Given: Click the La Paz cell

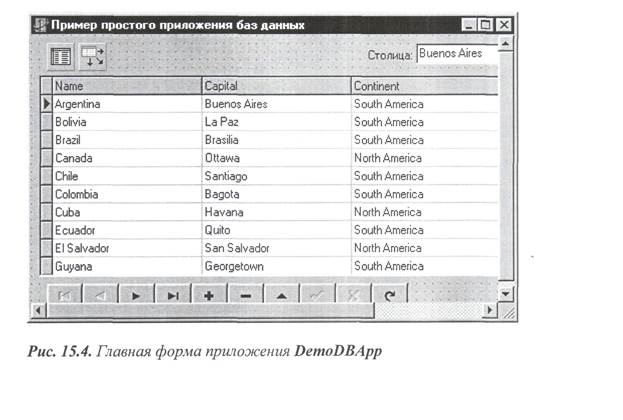Looking at the screenshot, I should 277,122.
